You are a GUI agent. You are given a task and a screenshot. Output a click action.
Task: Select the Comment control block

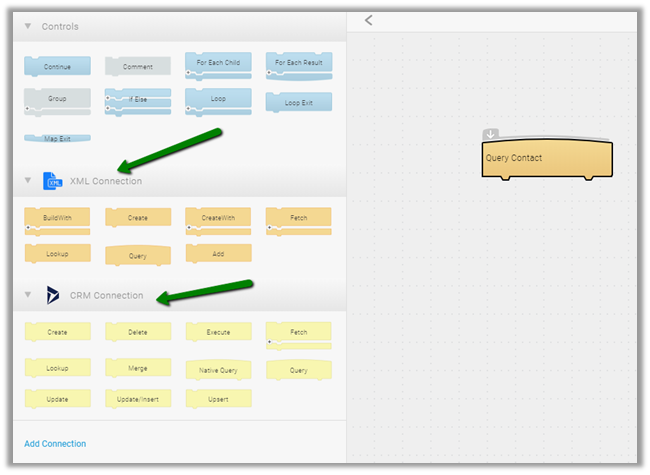click(138, 67)
